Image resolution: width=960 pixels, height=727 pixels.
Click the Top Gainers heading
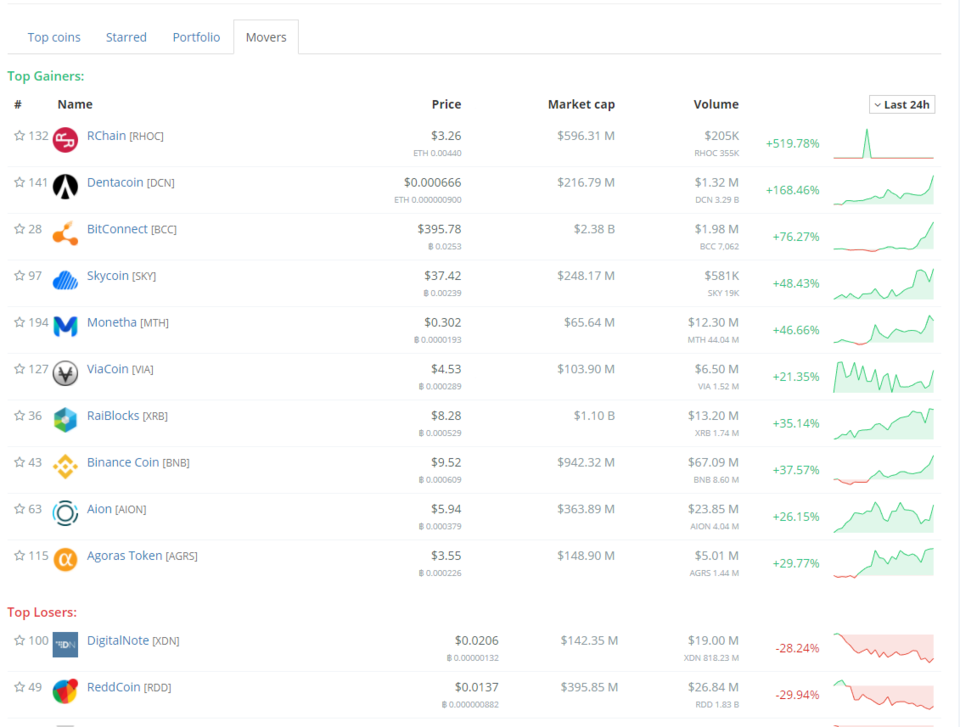point(46,76)
